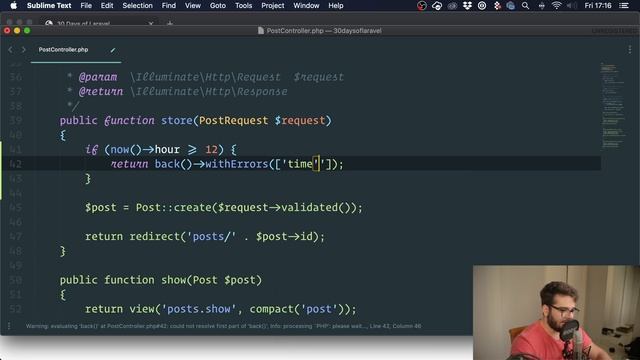The image size is (640, 360).
Task: Click the red circular menu bar icon
Action: pos(422,6)
